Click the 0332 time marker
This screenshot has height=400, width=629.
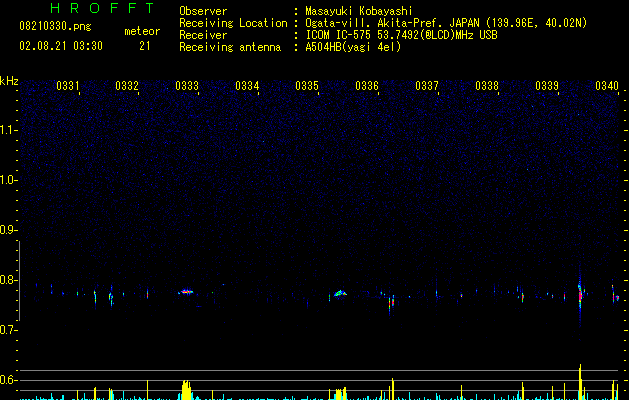(127, 86)
